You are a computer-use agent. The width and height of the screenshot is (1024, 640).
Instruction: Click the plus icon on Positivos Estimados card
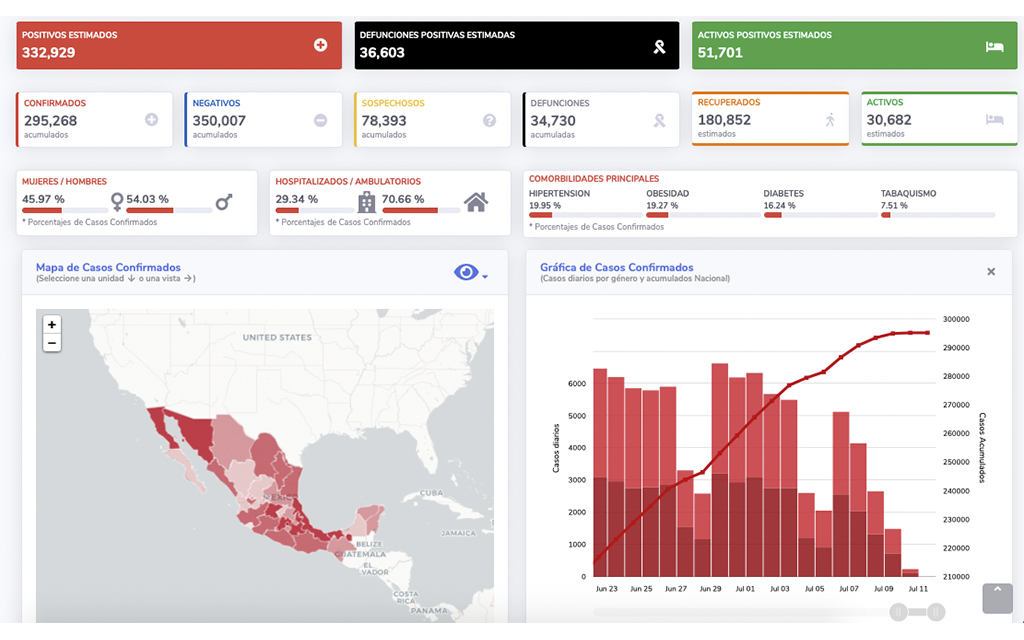tap(320, 45)
